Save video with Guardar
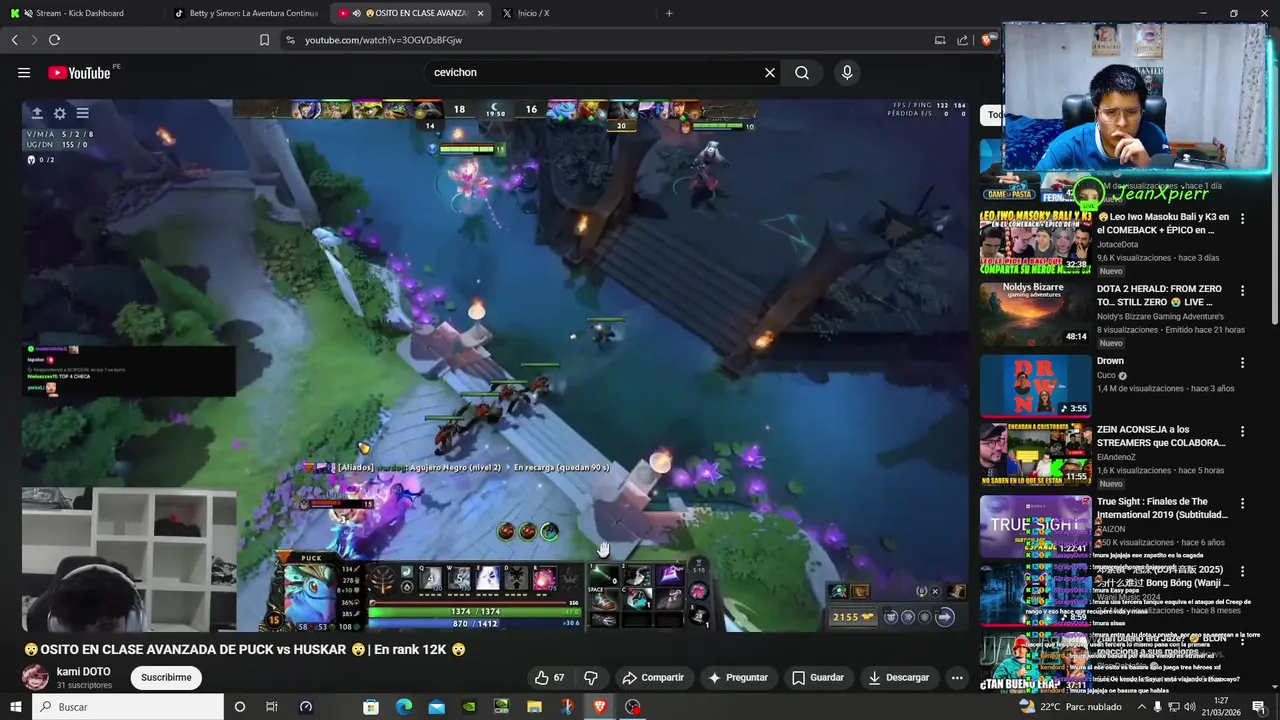 (818, 677)
